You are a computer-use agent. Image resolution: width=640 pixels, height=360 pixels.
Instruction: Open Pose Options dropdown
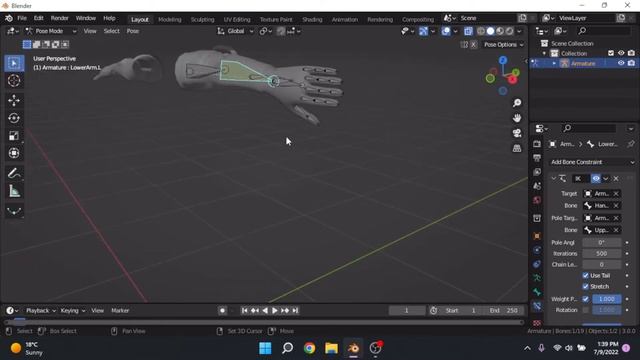[503, 44]
